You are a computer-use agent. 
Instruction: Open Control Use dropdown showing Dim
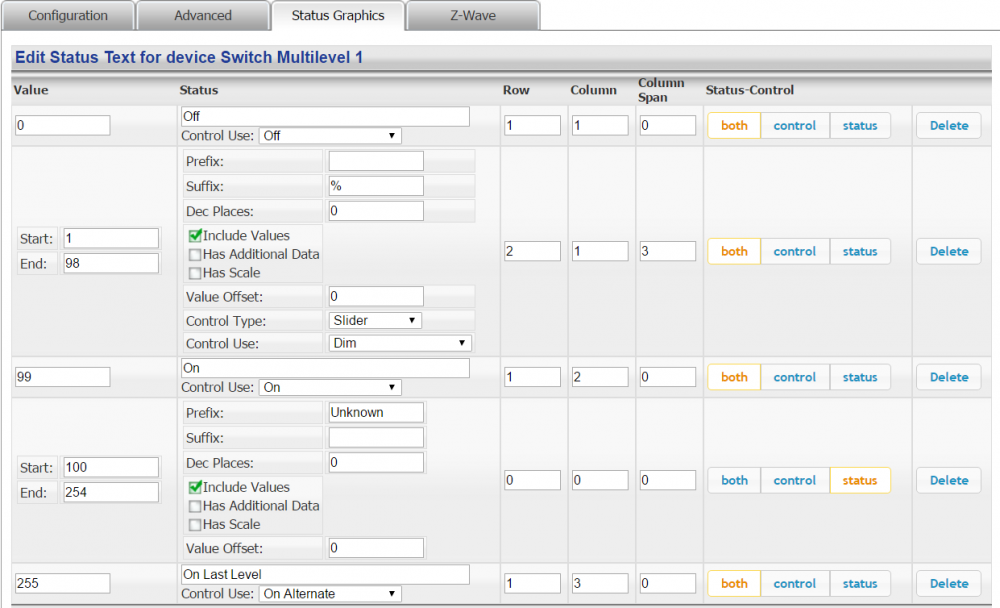click(x=400, y=343)
